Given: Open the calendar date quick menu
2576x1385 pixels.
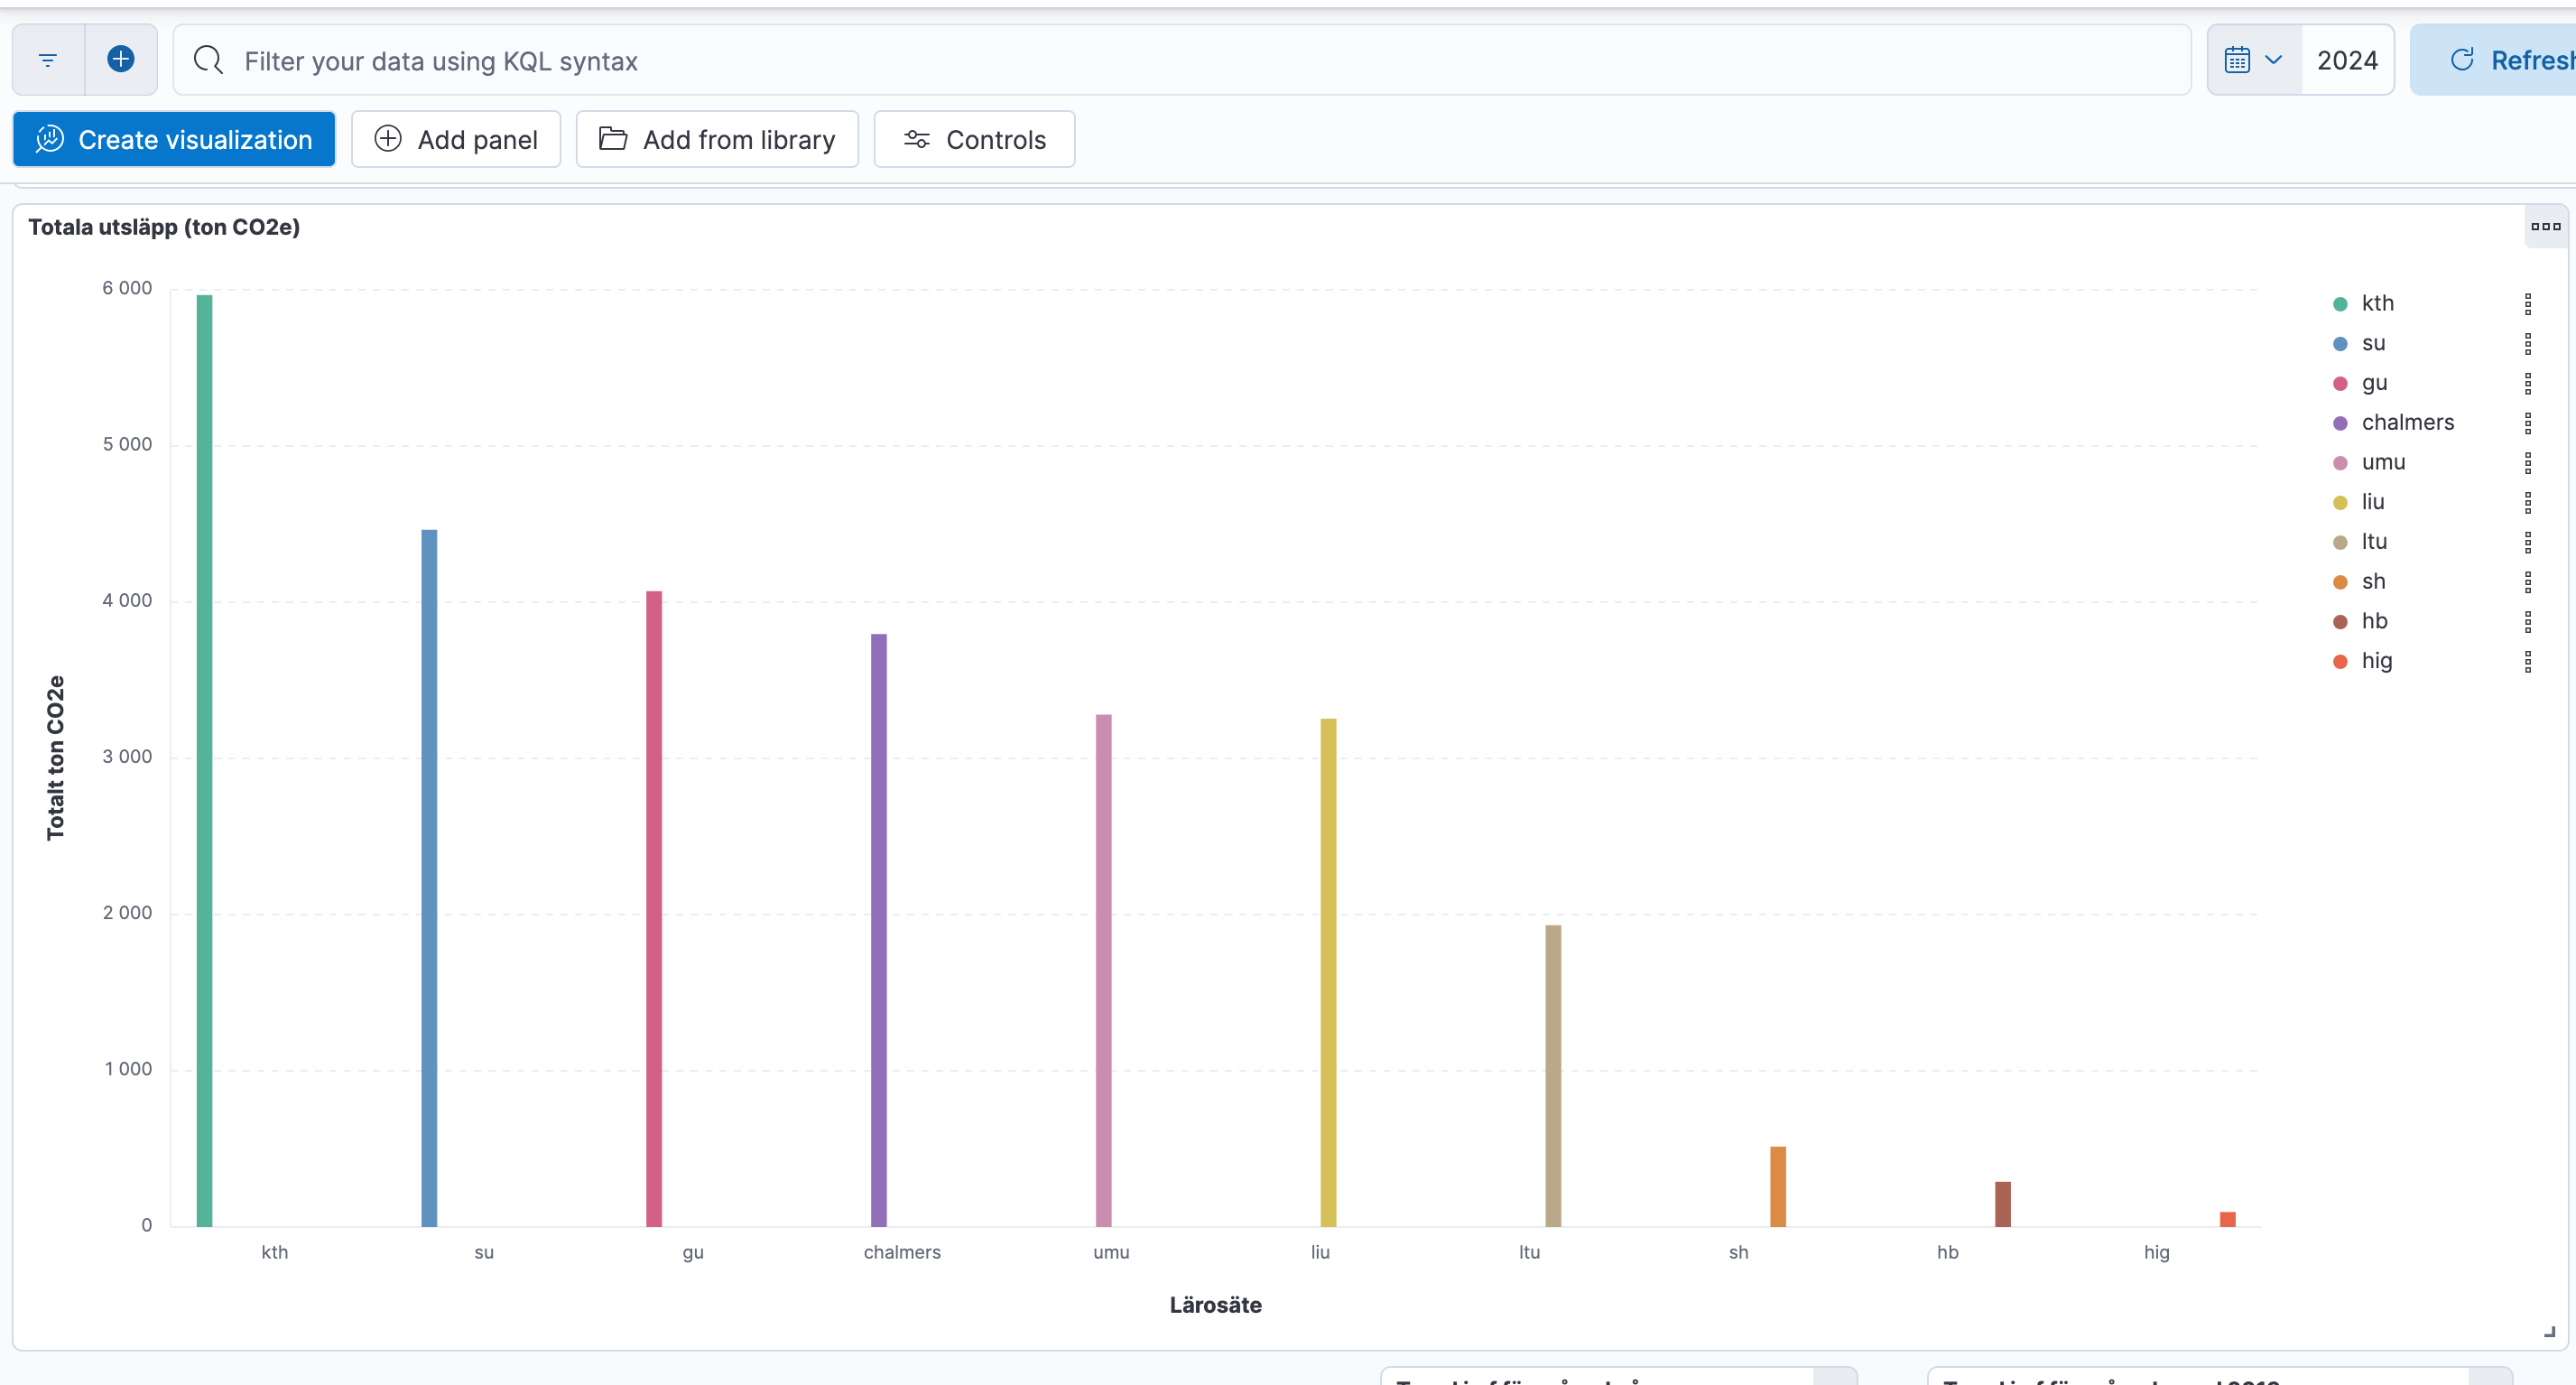Looking at the screenshot, I should tap(2253, 60).
